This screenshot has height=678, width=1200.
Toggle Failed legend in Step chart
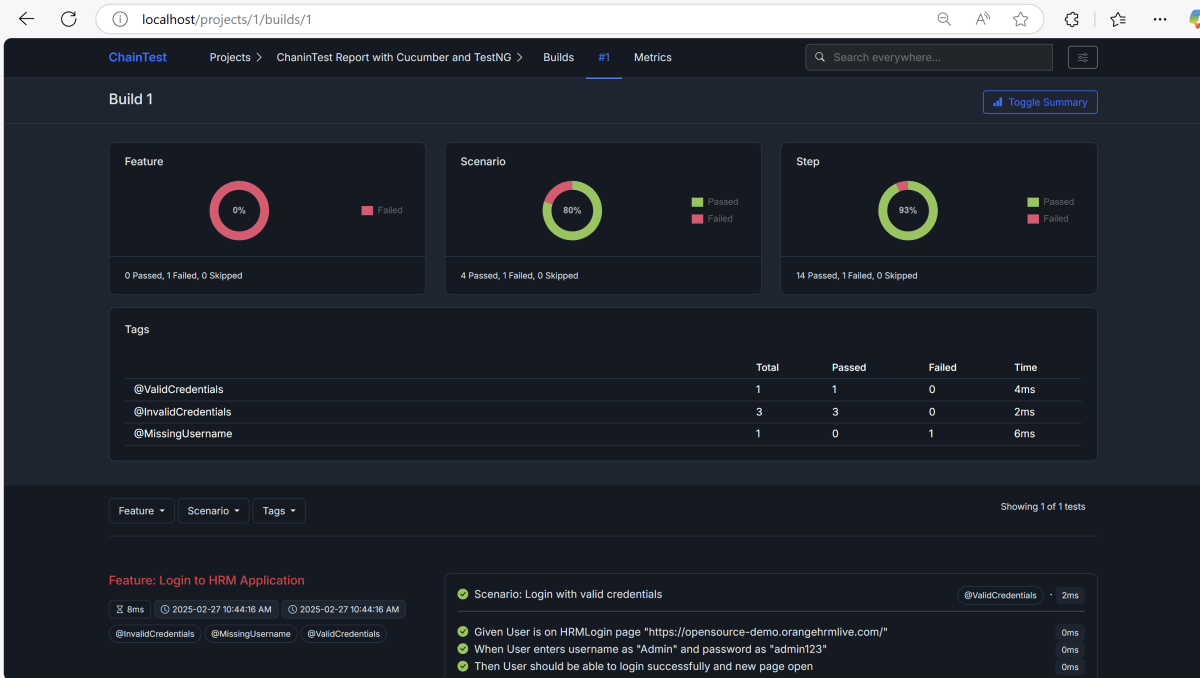click(x=1049, y=219)
